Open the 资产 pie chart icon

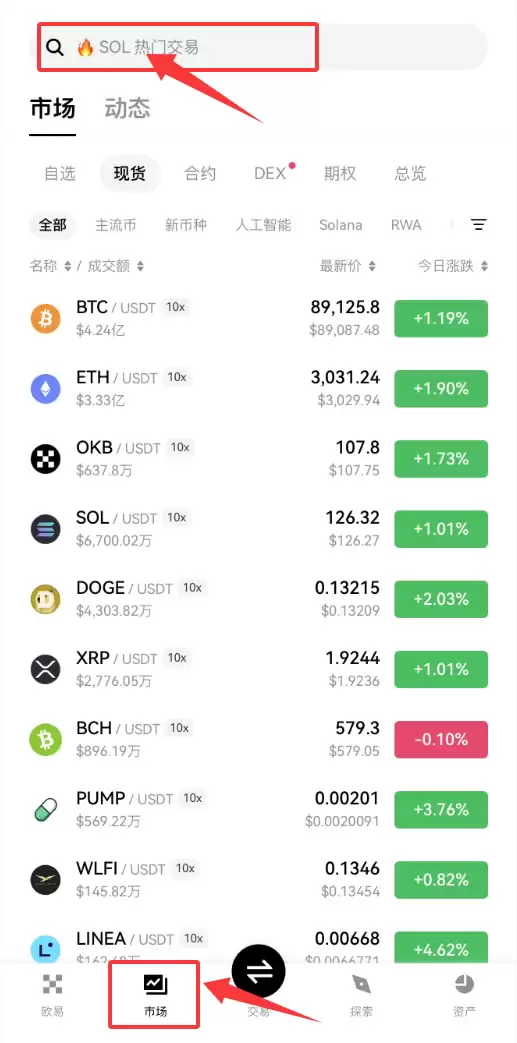tap(464, 984)
